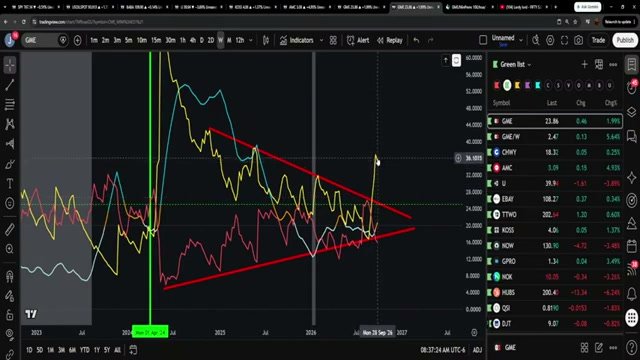This screenshot has width=640, height=360.
Task: Select the trend line drawing tool
Action: click(x=10, y=84)
